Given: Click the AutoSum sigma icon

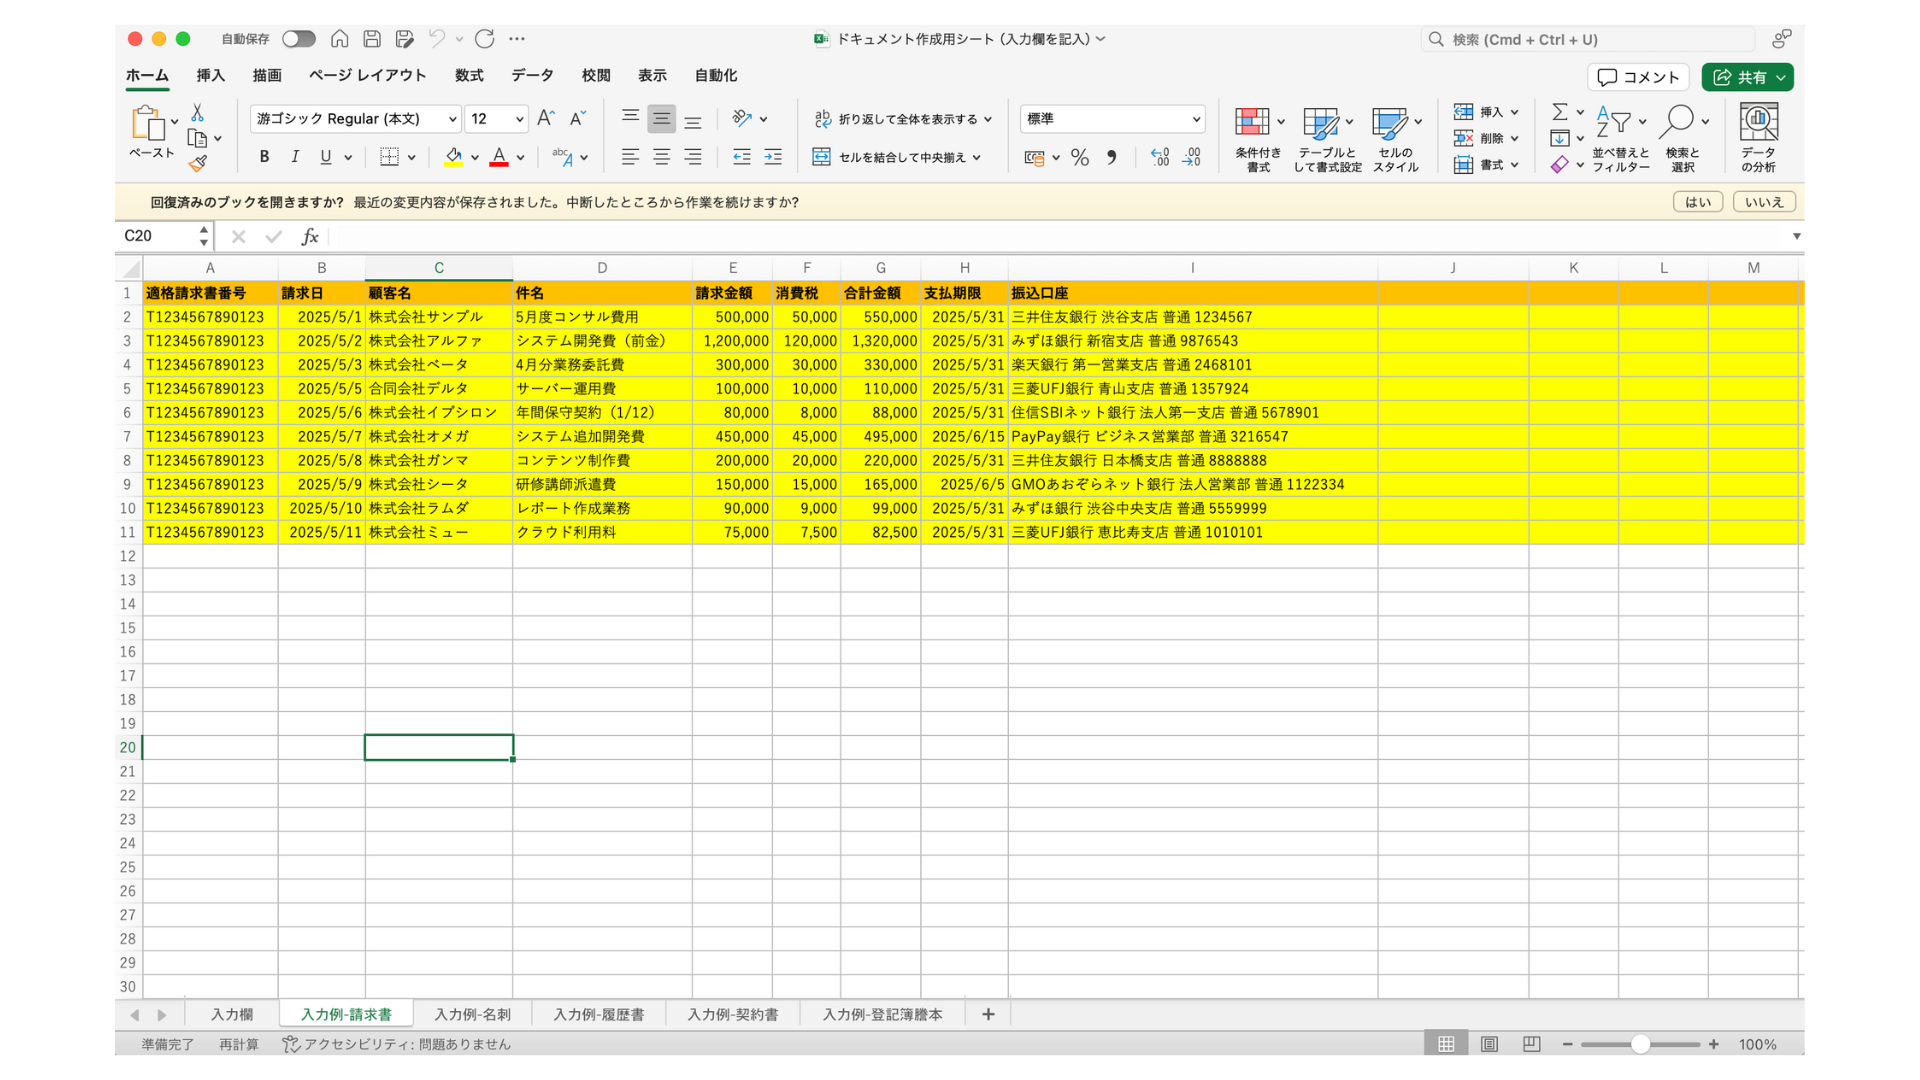Looking at the screenshot, I should click(1559, 112).
